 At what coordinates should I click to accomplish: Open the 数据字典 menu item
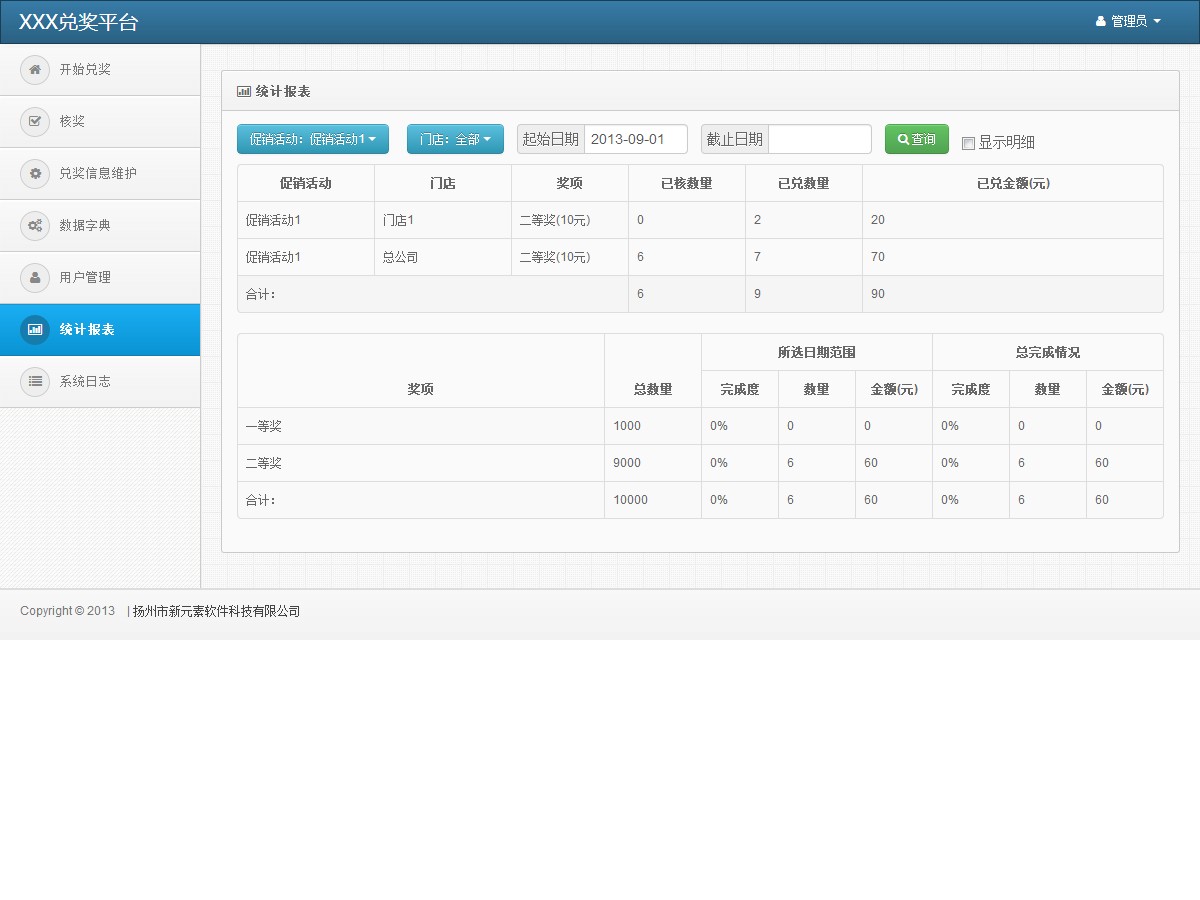[85, 226]
